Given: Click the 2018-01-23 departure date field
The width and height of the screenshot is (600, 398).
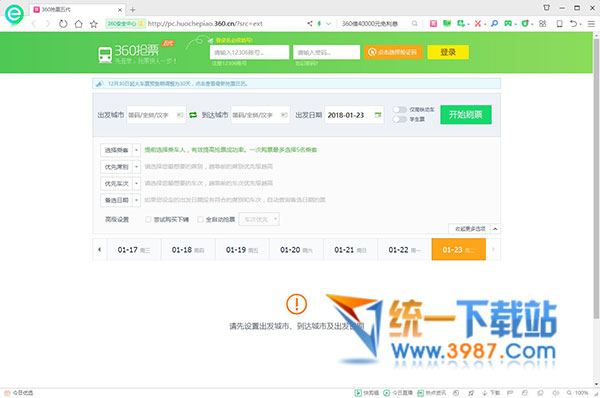Looking at the screenshot, I should [354, 115].
